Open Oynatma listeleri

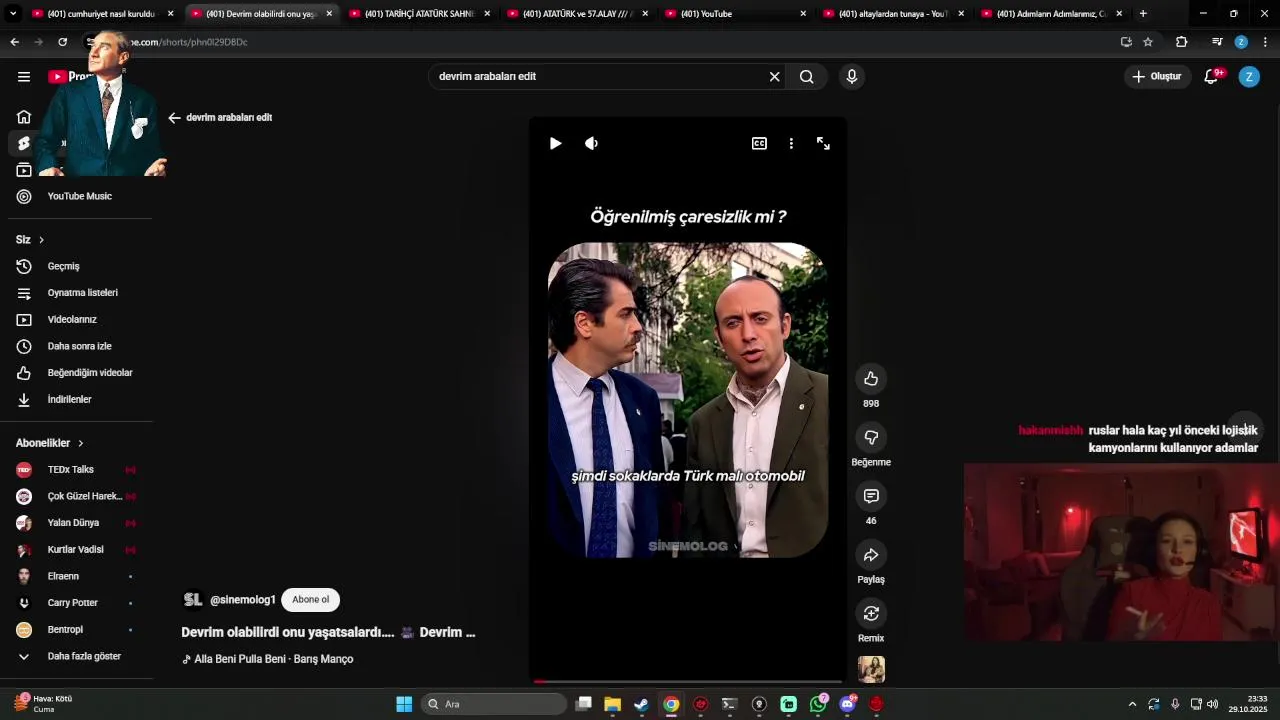pos(80,293)
